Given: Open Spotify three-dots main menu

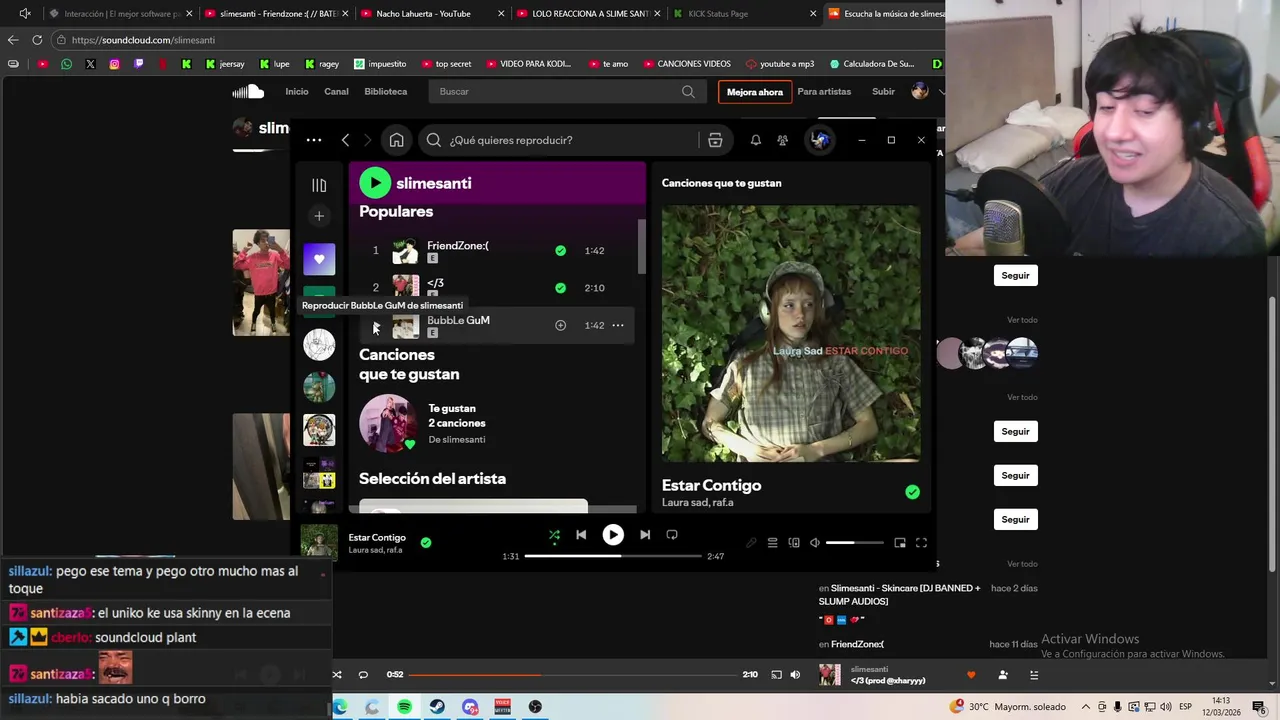Looking at the screenshot, I should pyautogui.click(x=314, y=140).
